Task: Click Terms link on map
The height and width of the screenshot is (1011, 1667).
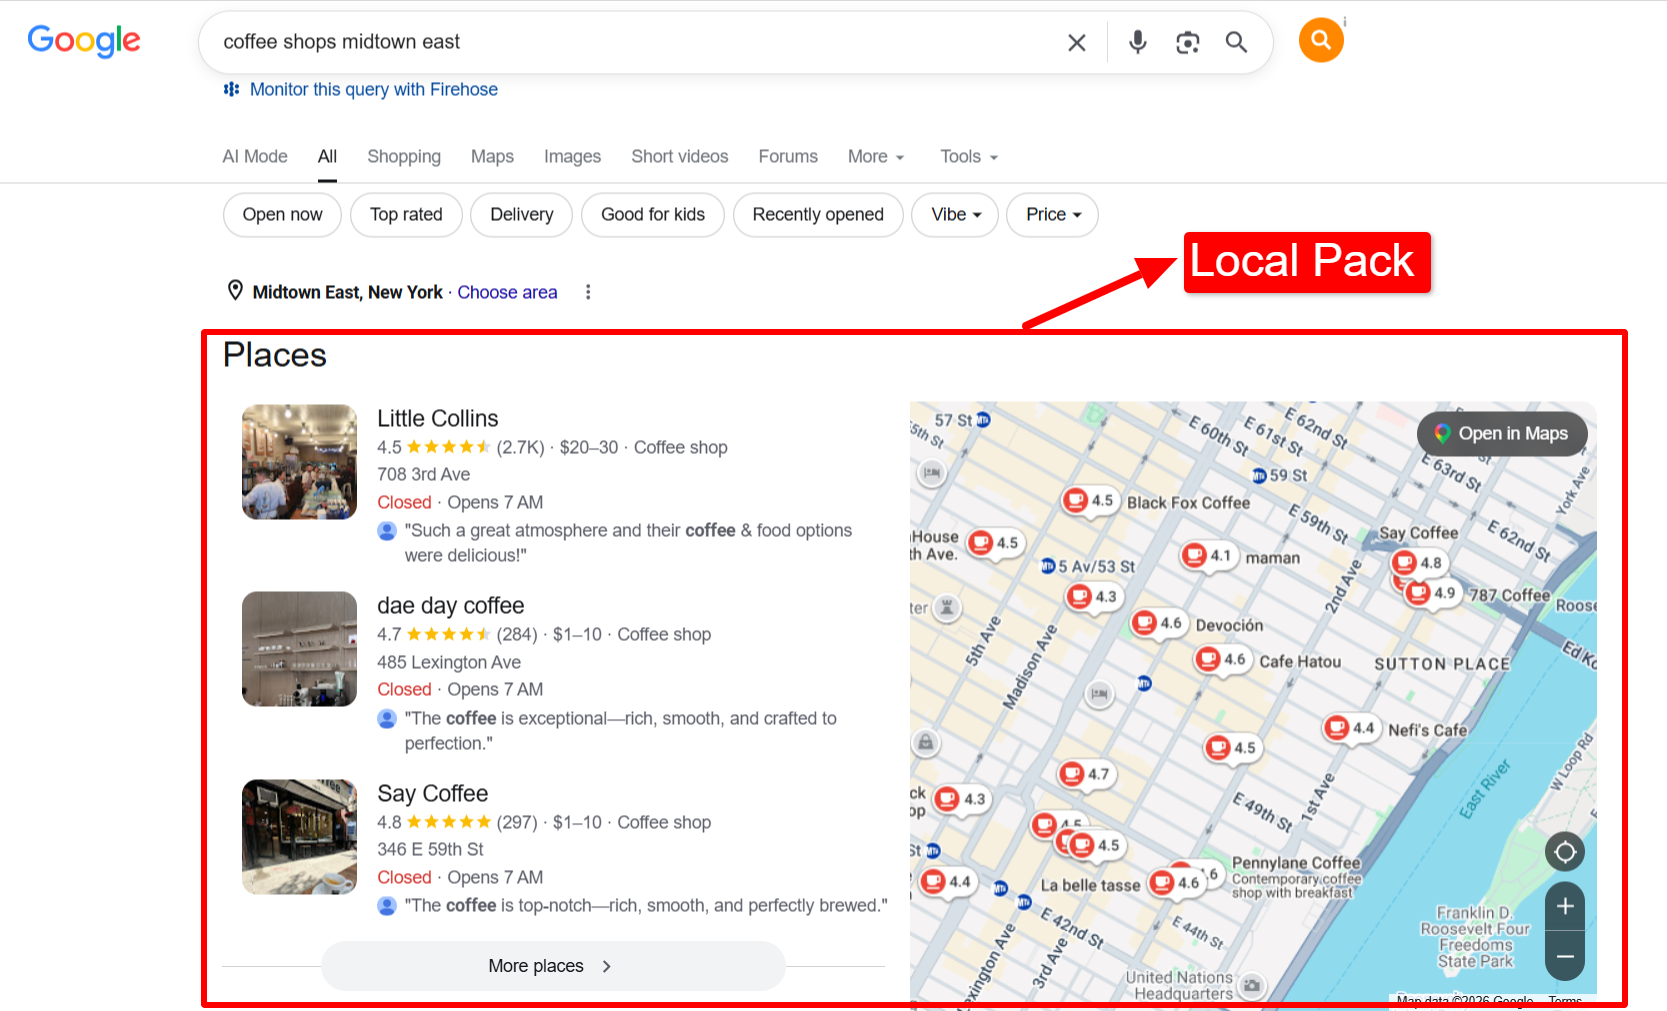Action: (x=1565, y=1001)
